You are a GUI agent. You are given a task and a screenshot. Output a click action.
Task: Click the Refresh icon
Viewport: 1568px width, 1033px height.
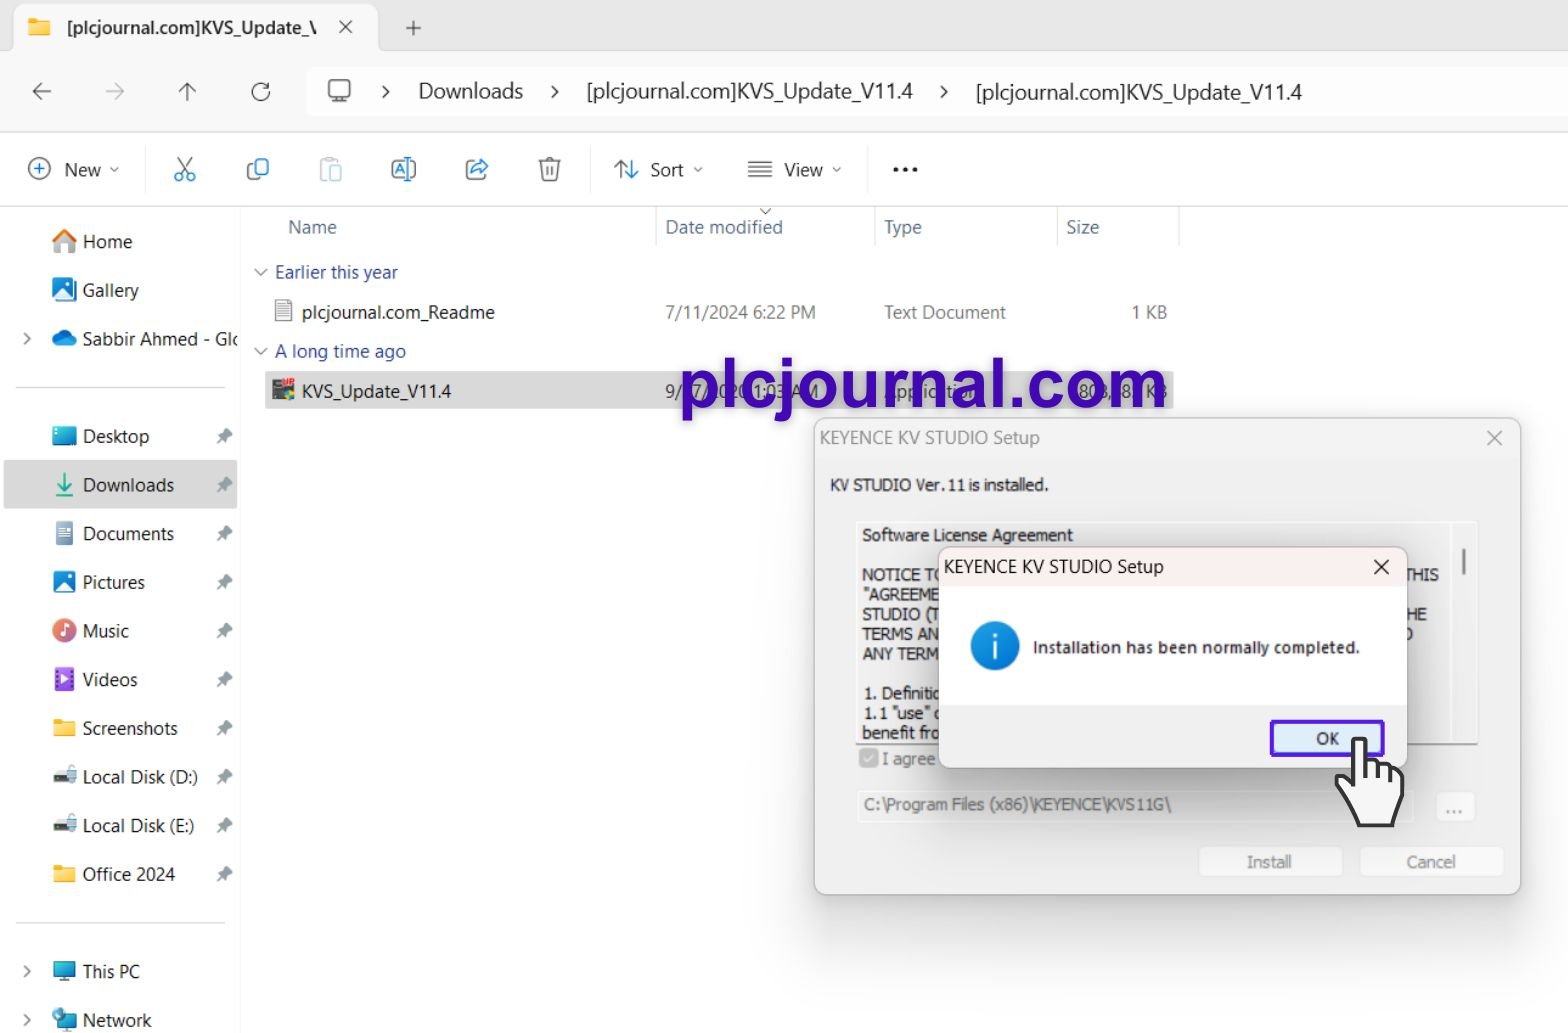coord(261,92)
